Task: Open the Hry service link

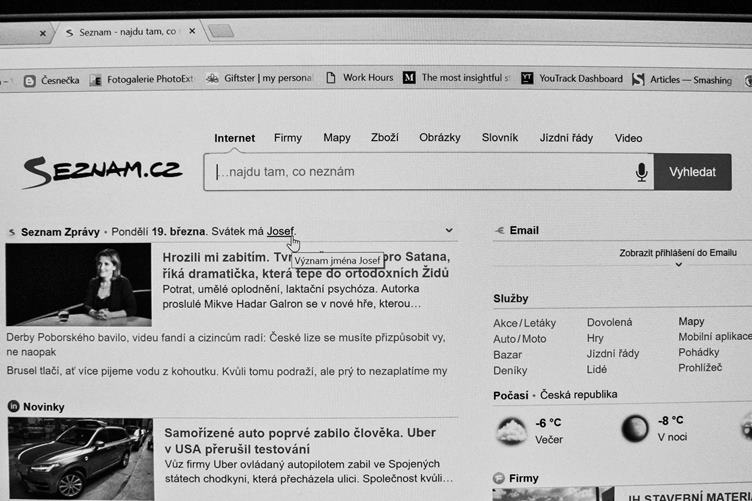Action: click(595, 338)
